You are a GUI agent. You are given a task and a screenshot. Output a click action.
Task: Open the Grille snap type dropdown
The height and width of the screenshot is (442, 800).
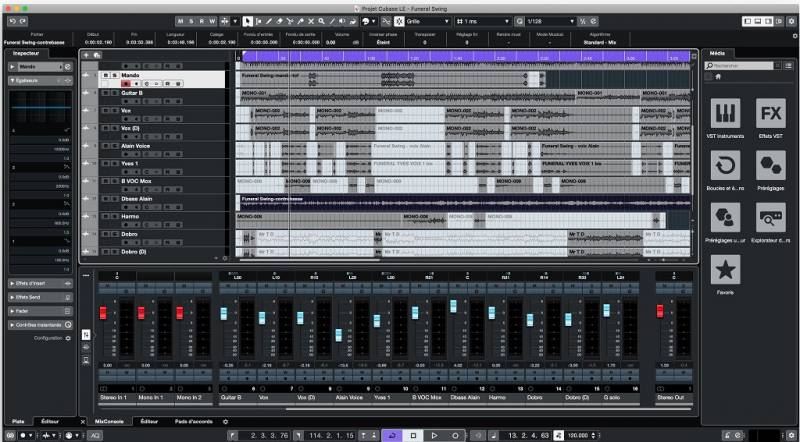click(x=423, y=20)
